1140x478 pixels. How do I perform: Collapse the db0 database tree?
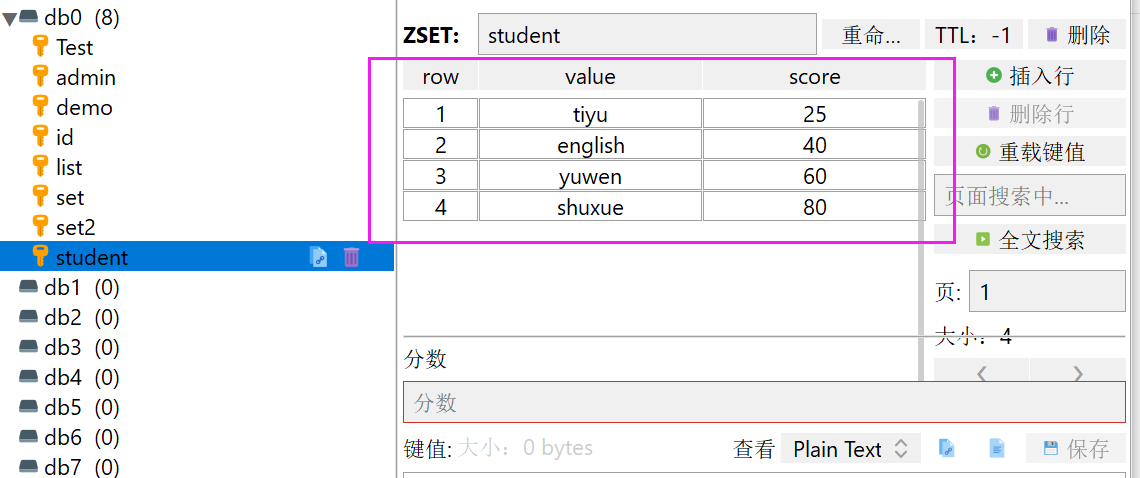point(9,19)
